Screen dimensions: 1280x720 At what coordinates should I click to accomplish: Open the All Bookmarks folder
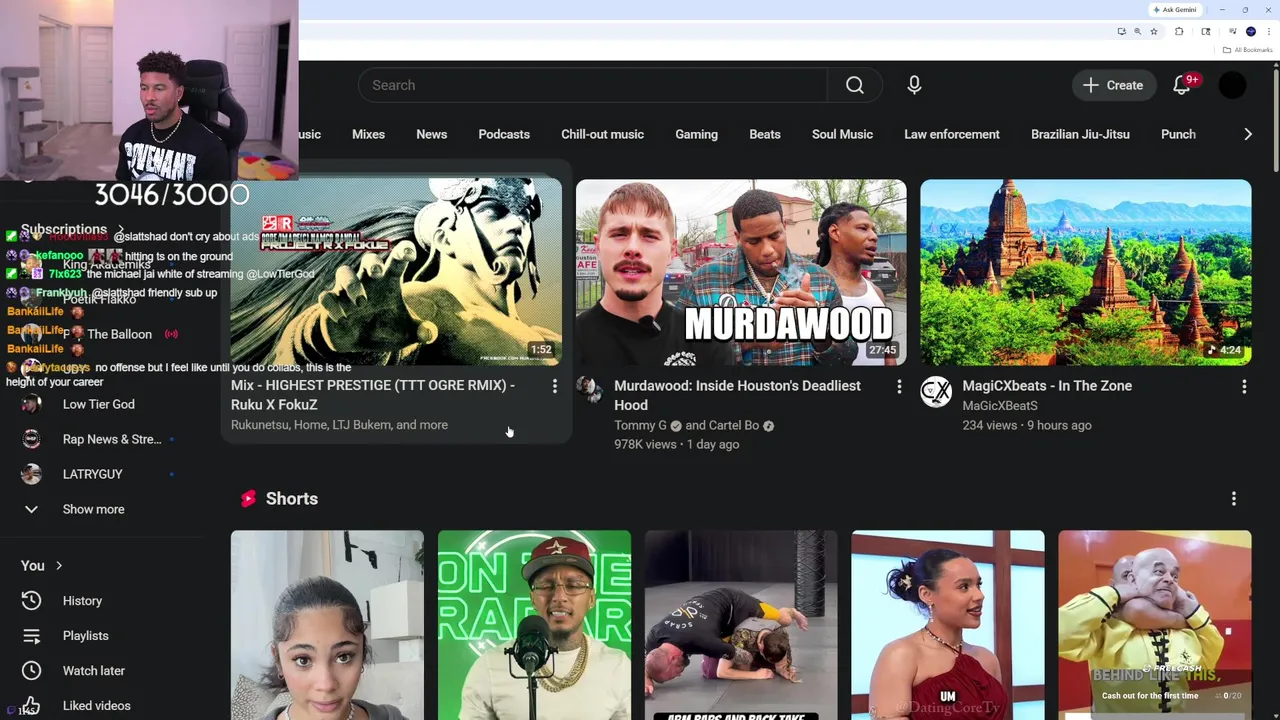pyautogui.click(x=1247, y=50)
